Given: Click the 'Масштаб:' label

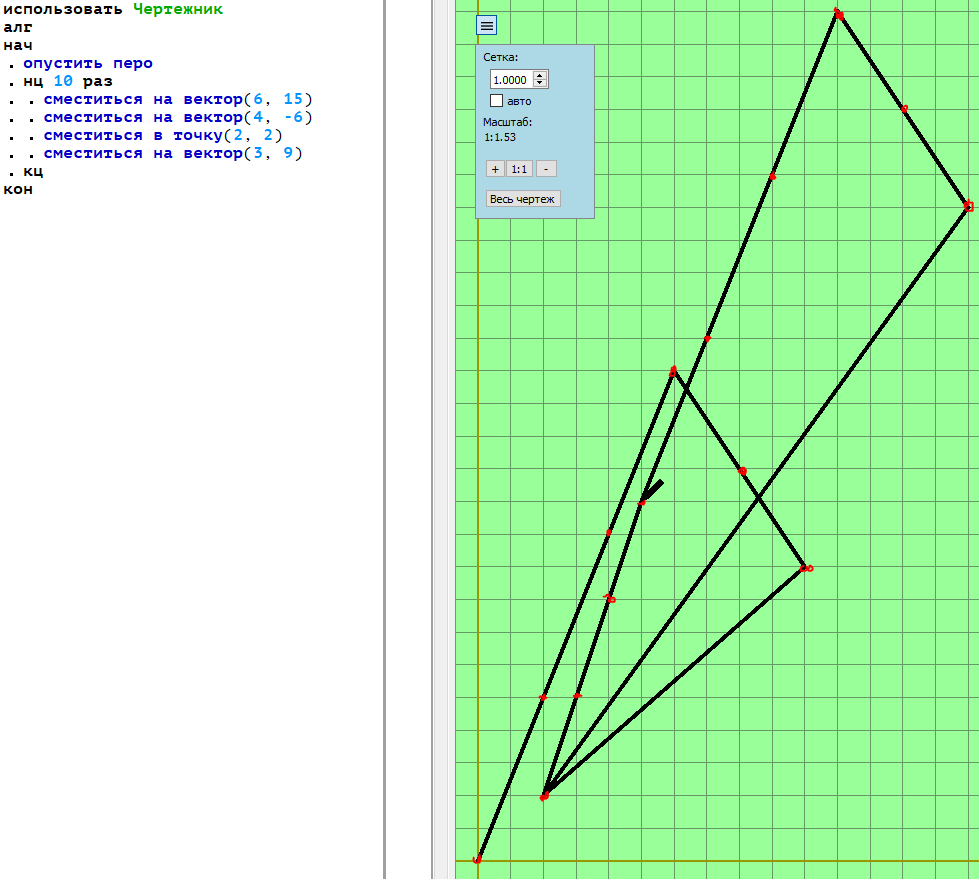Looking at the screenshot, I should pyautogui.click(x=507, y=122).
